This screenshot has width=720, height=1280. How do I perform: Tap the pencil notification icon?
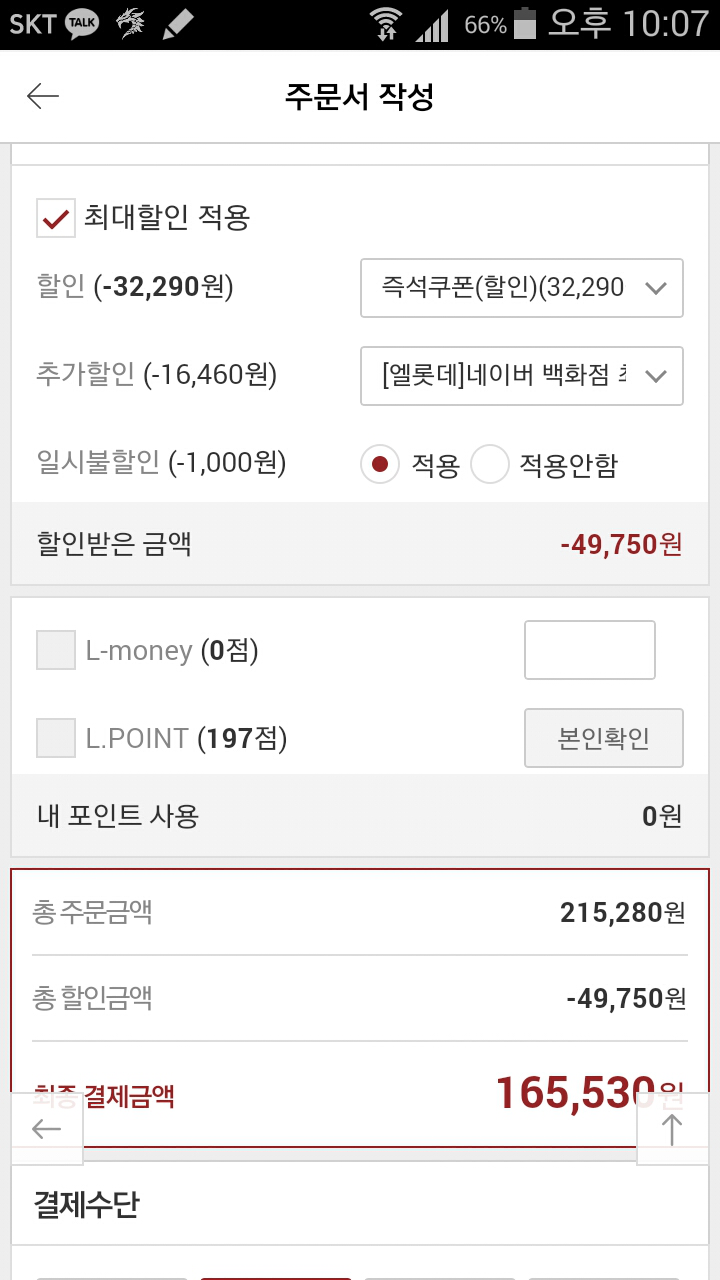point(178,24)
